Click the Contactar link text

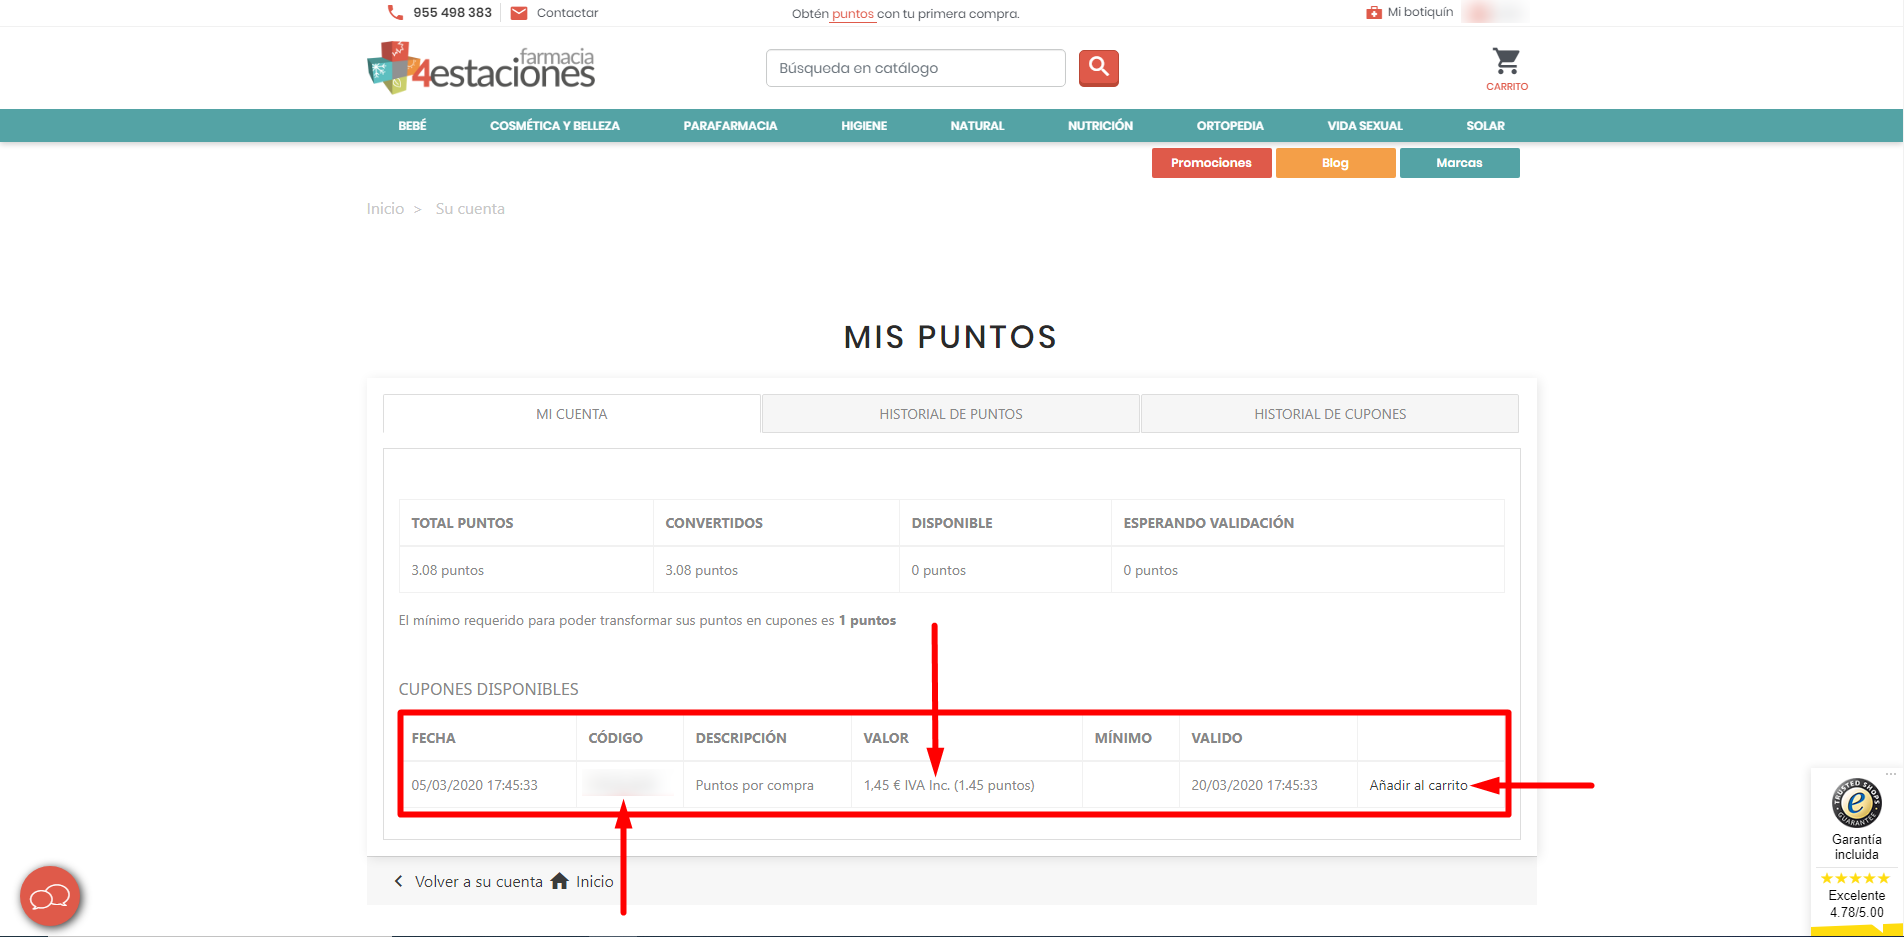point(567,13)
